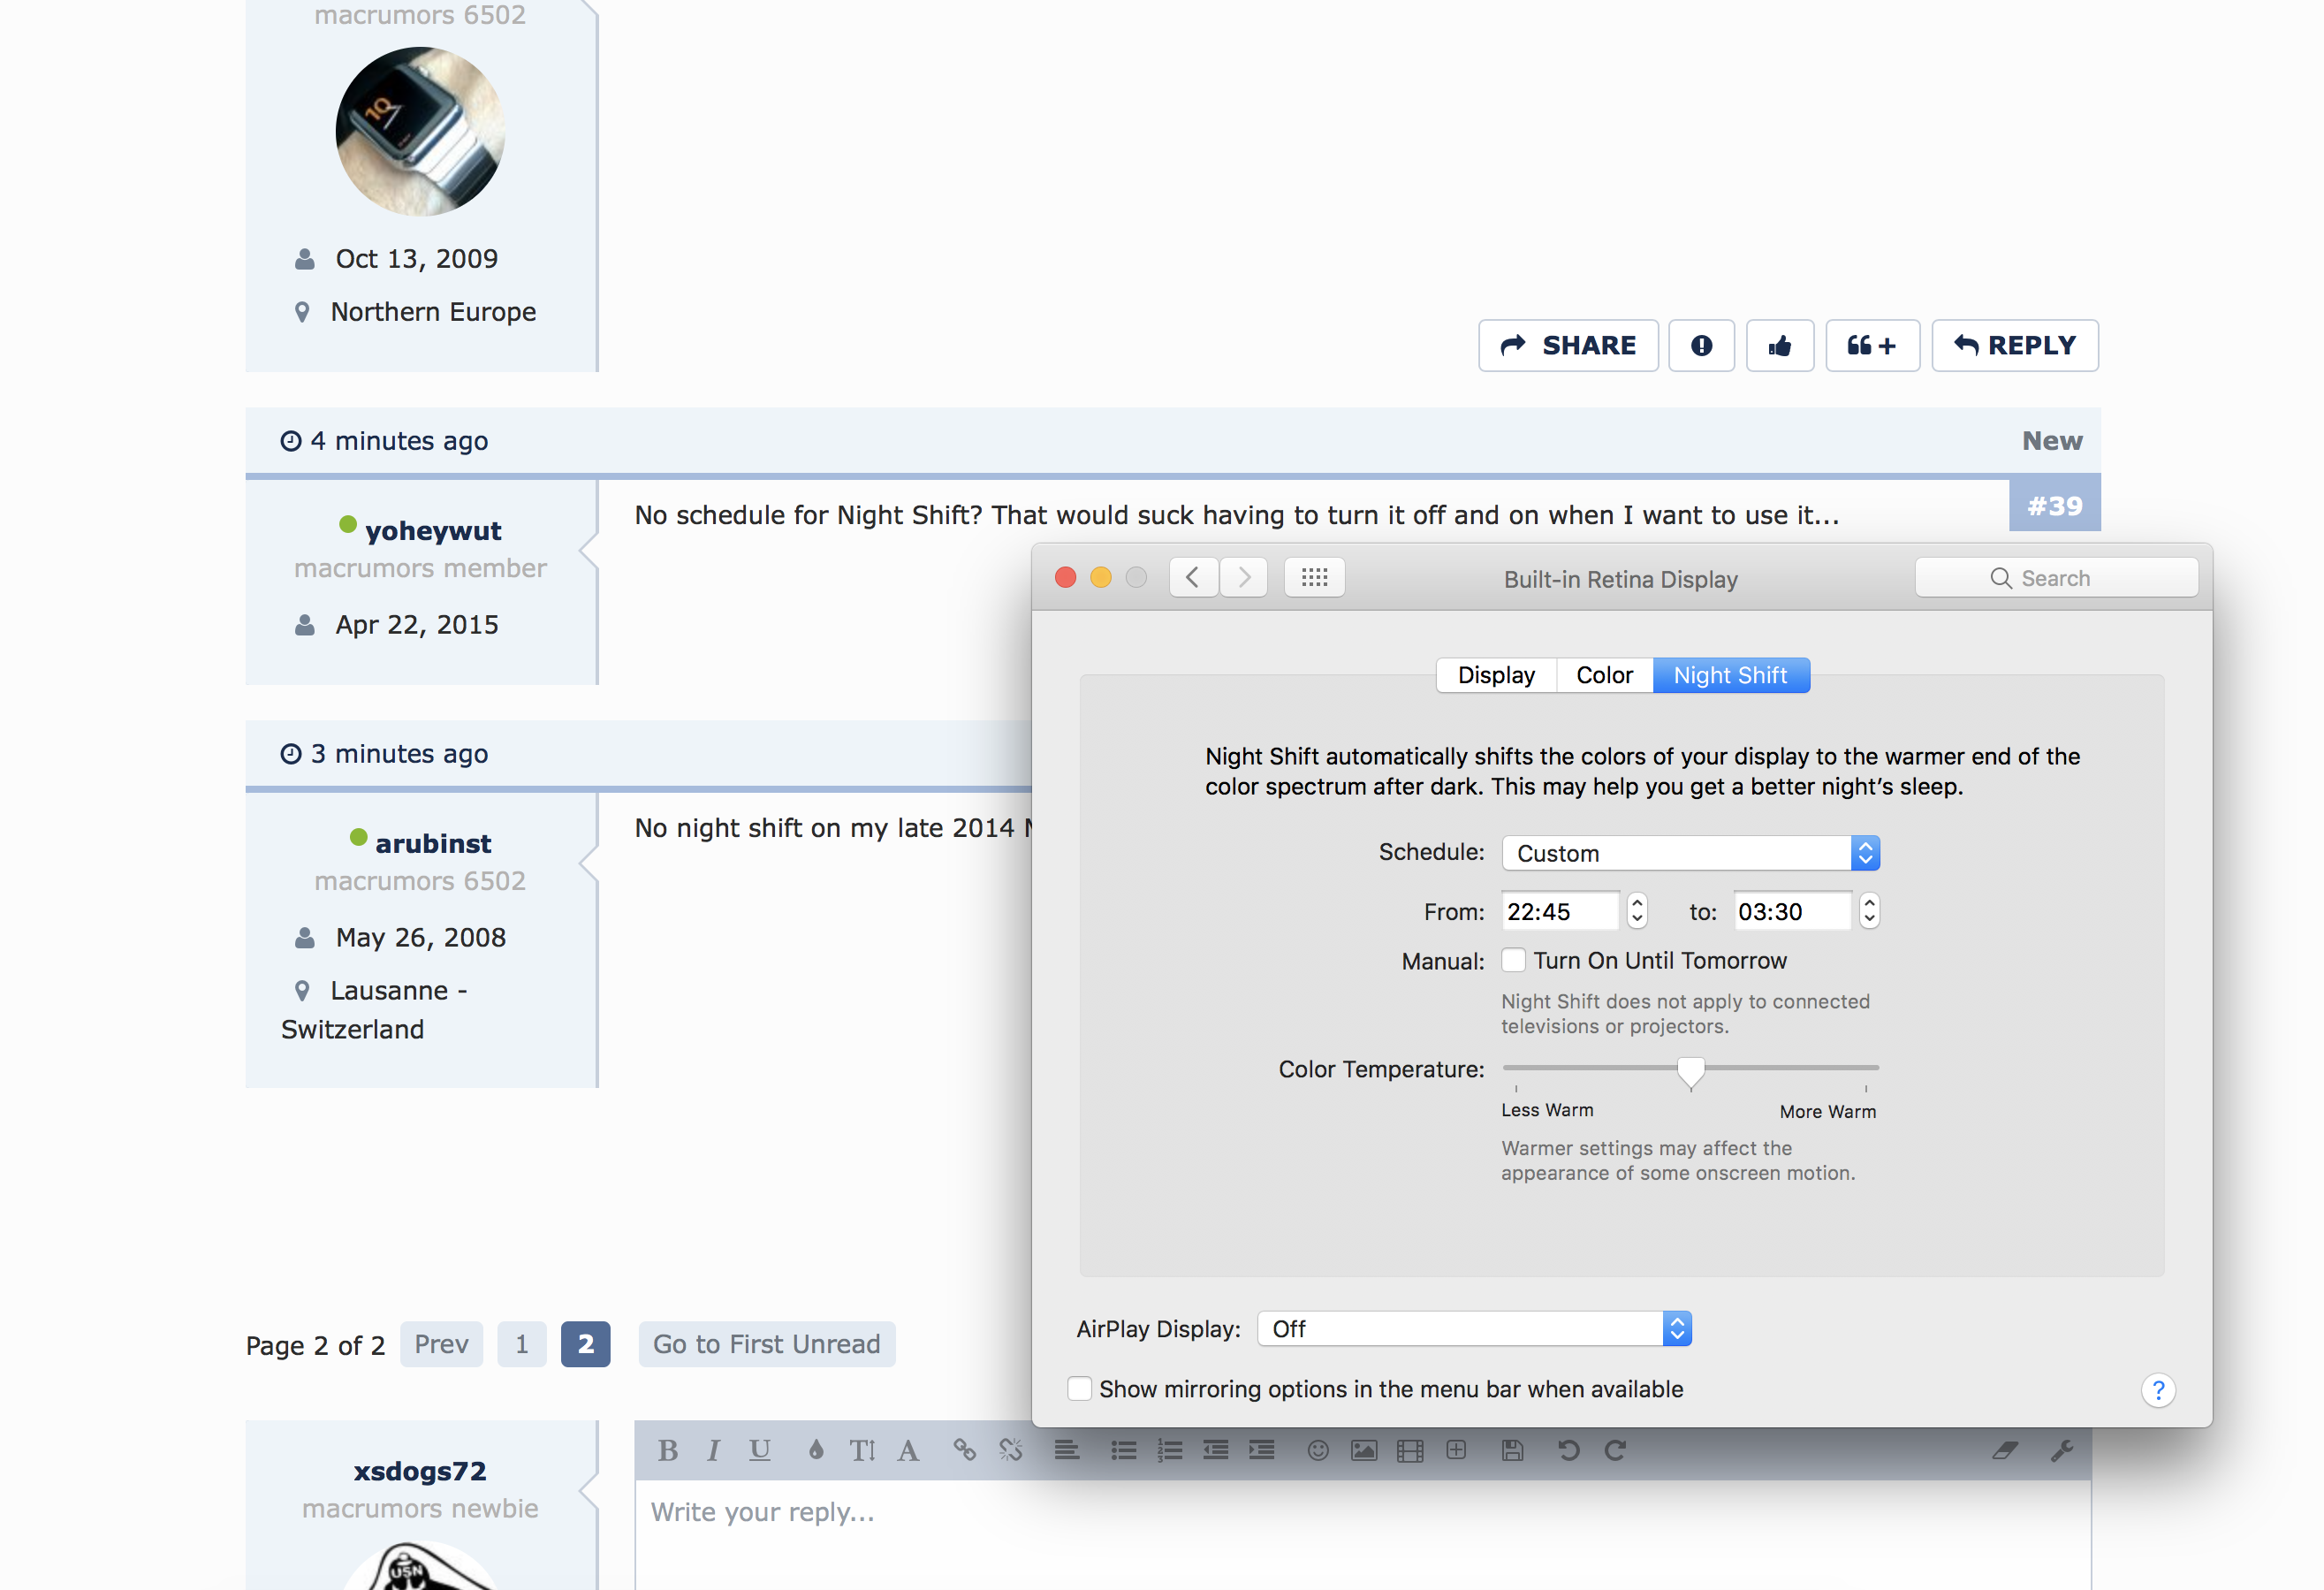Click the From time field 22:45
Screen dimensions: 2324x1590
coord(1560,911)
